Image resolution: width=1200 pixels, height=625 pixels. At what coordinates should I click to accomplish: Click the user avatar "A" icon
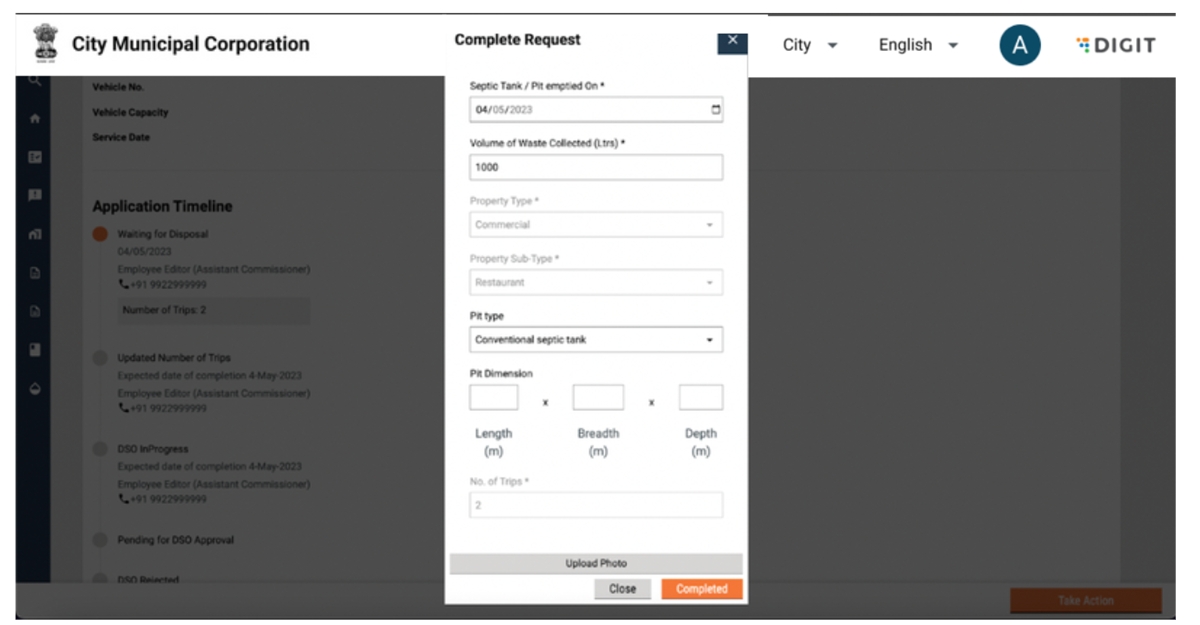pos(1019,45)
